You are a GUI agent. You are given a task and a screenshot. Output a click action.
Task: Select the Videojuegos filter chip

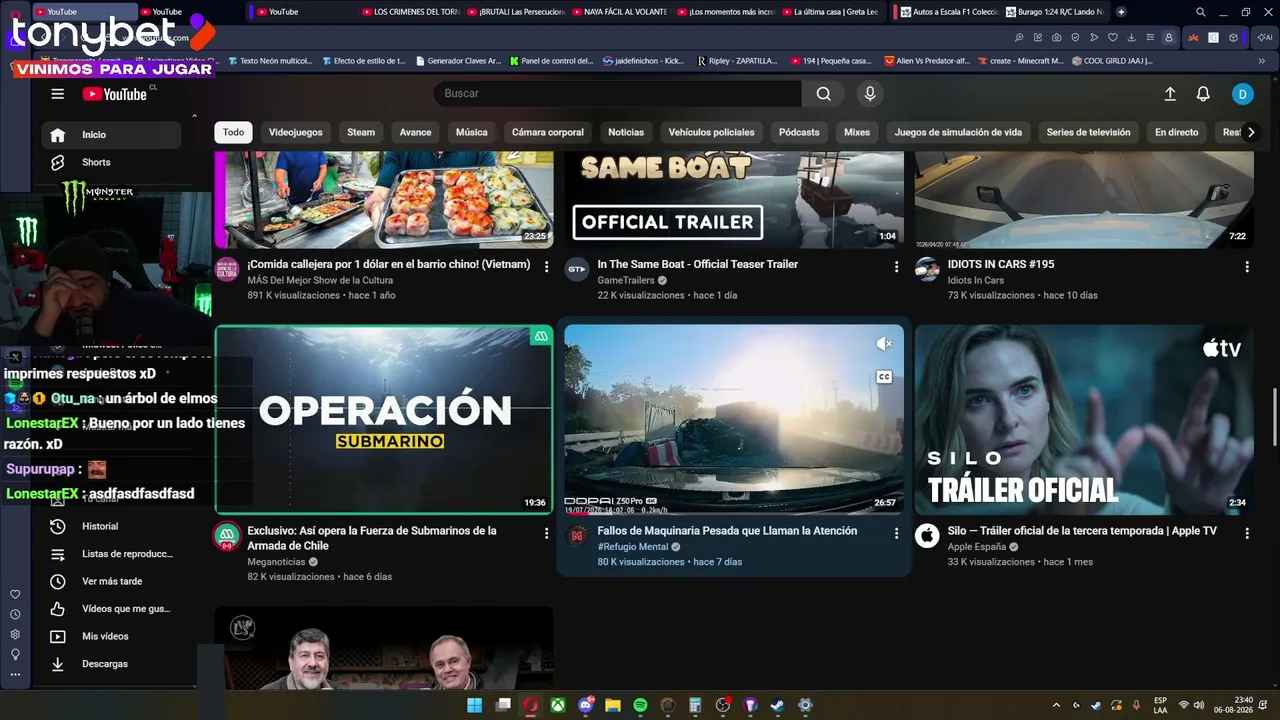[296, 132]
